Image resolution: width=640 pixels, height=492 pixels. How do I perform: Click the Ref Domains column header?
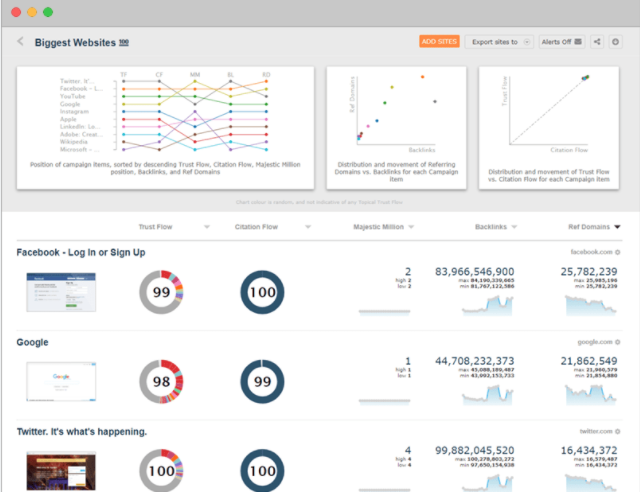pyautogui.click(x=589, y=227)
